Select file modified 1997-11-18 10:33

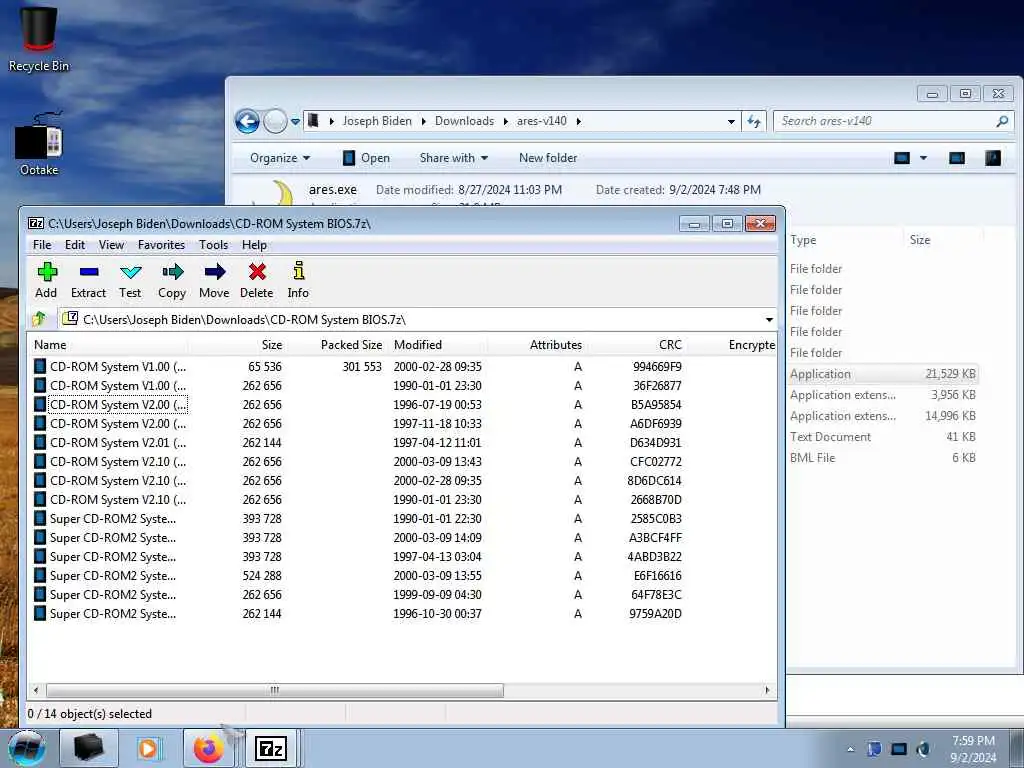coord(118,423)
